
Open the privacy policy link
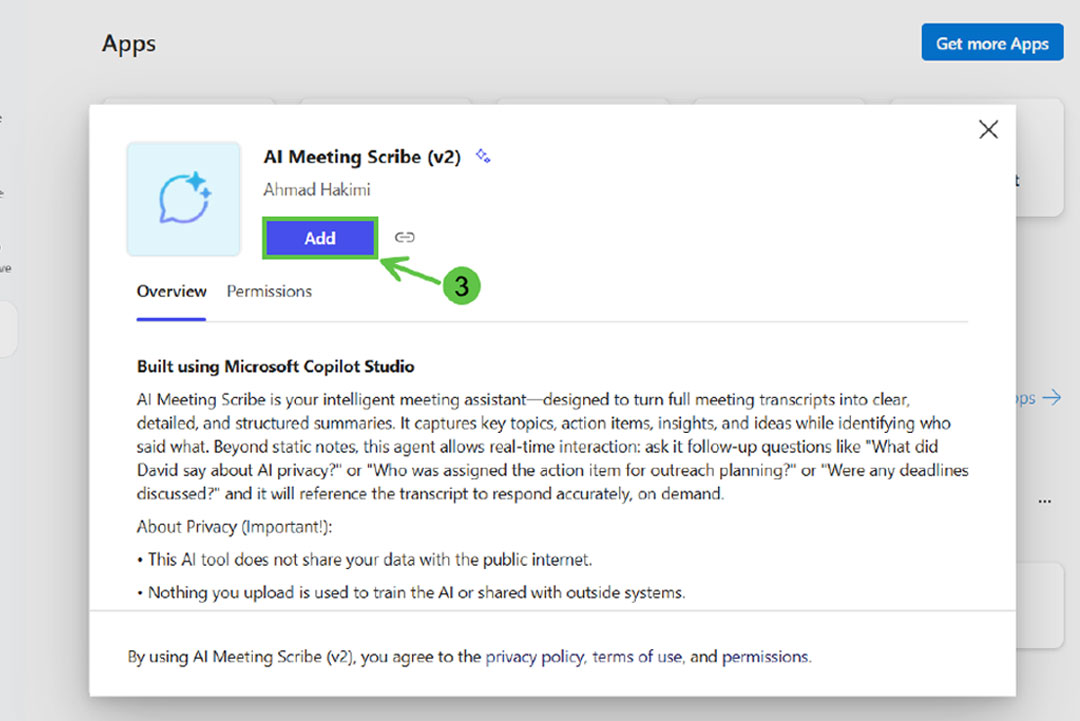tap(535, 657)
